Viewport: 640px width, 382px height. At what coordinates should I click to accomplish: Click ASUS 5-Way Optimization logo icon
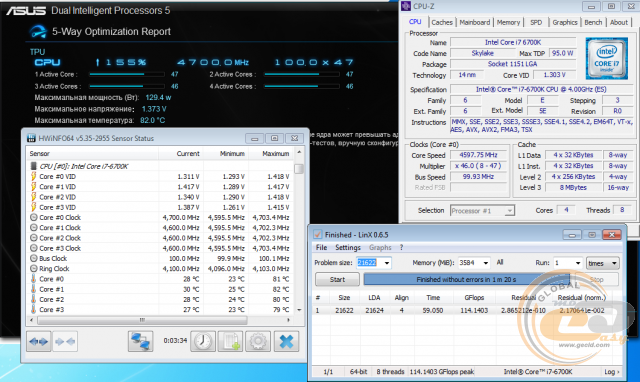[x=38, y=32]
